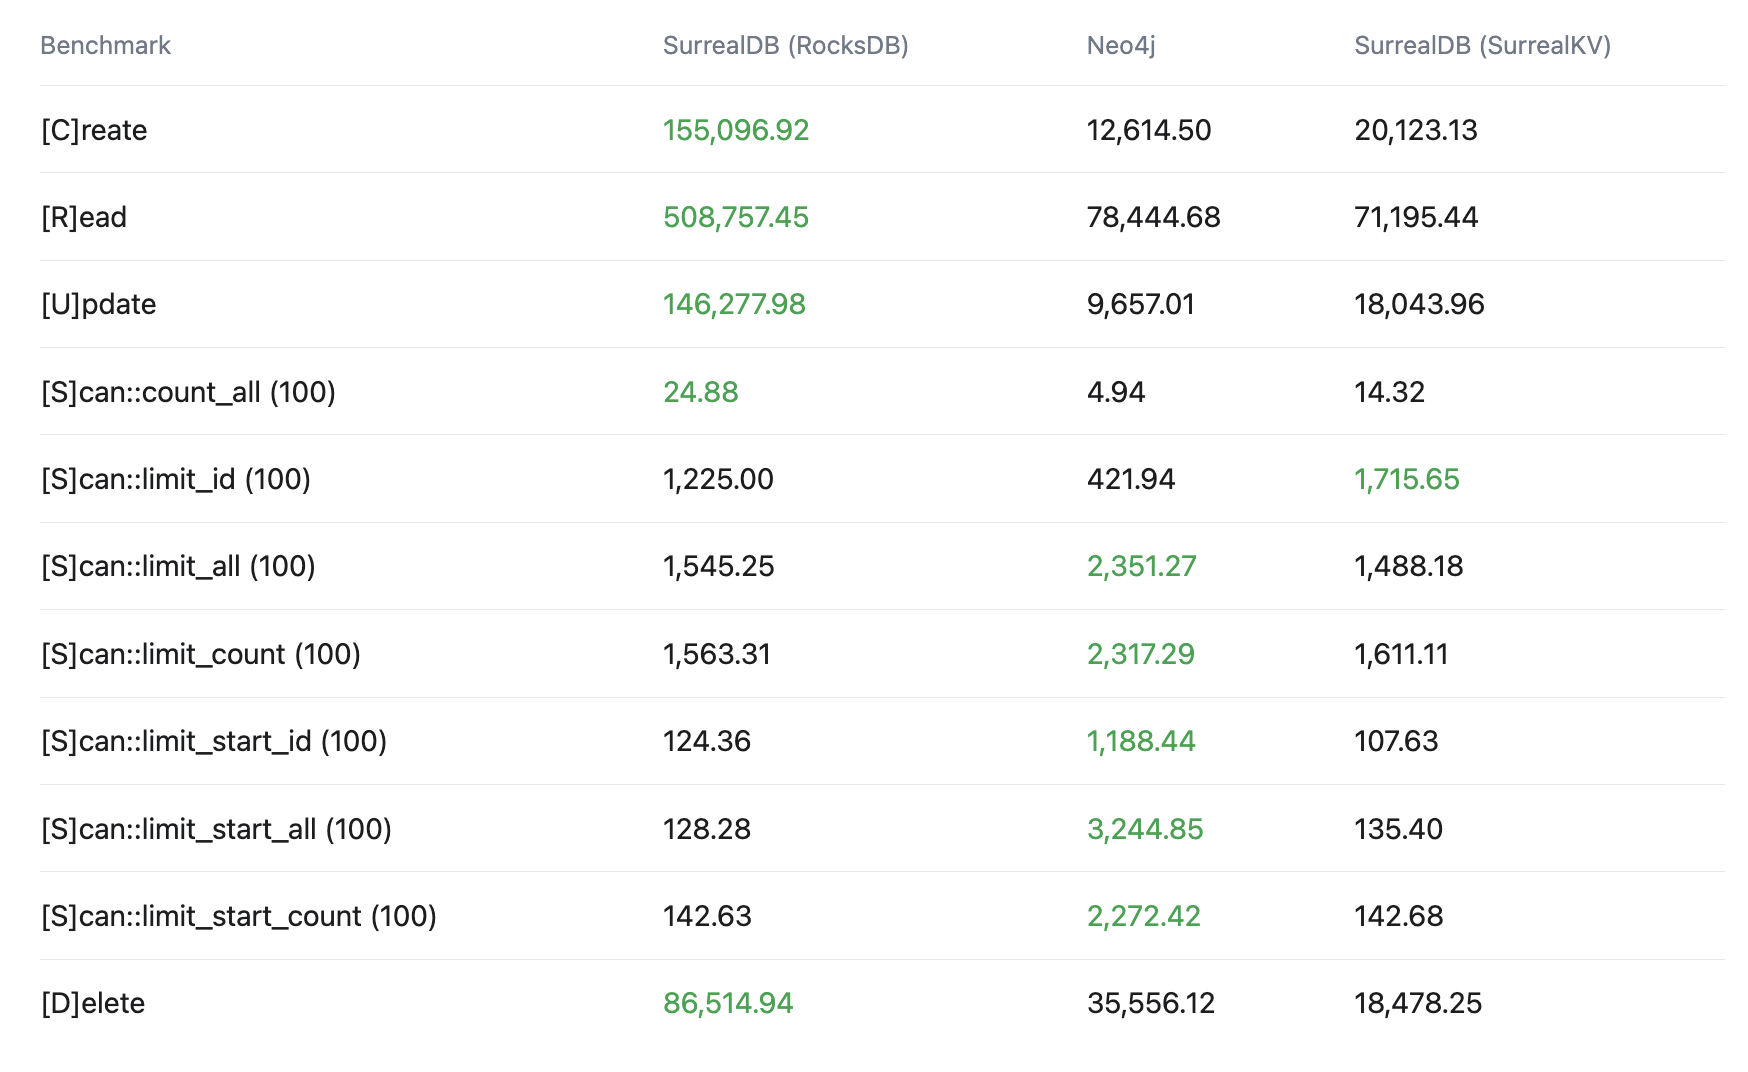
Task: Click the Benchmark column header
Action: [x=105, y=45]
